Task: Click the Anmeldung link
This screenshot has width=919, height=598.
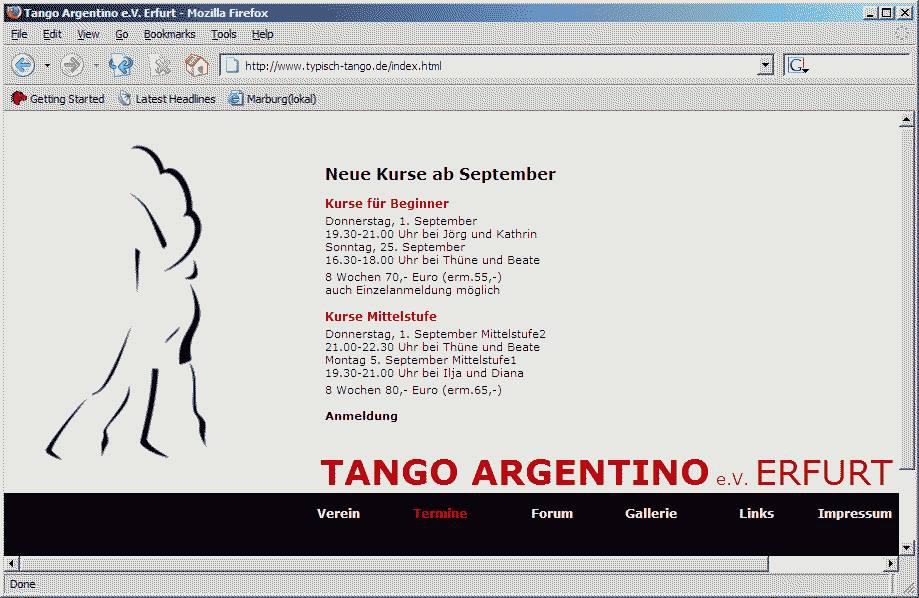Action: 361,416
